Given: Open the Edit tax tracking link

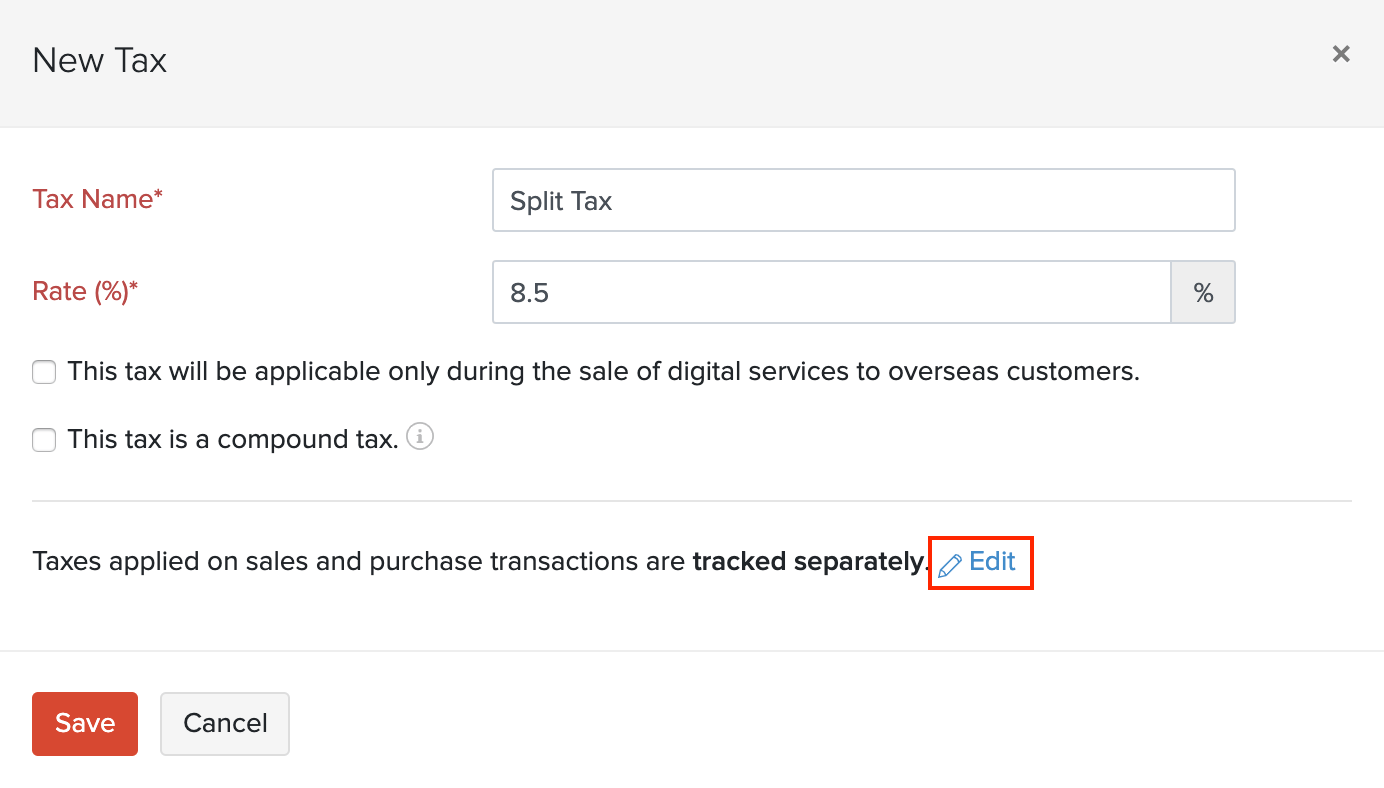Looking at the screenshot, I should click(x=992, y=562).
